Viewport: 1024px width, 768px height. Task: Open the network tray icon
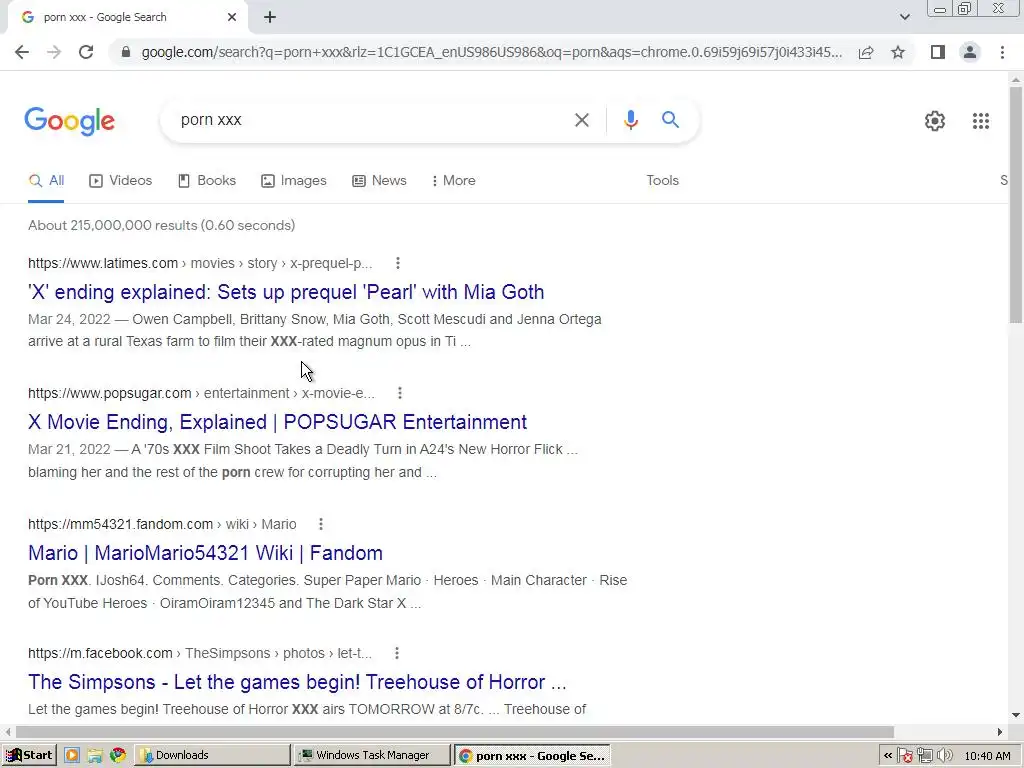[924, 756]
